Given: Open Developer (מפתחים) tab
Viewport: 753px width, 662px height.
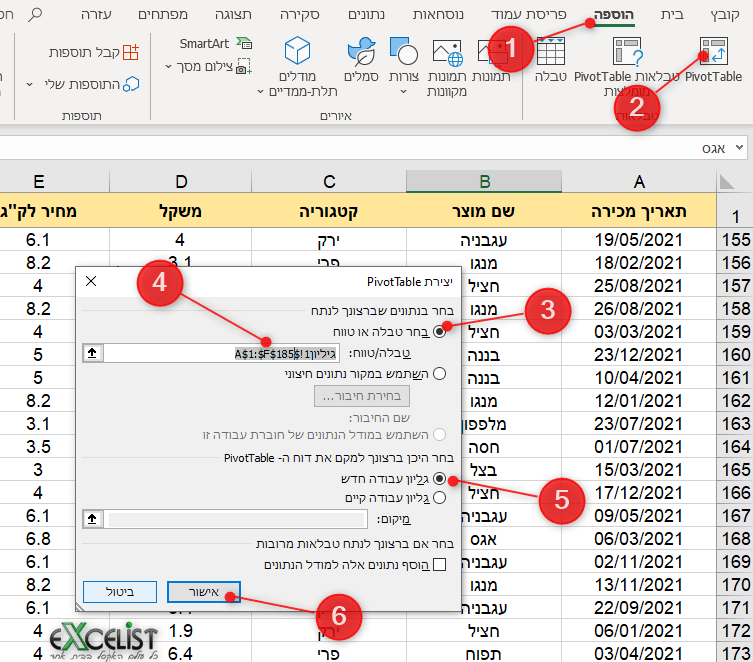Looking at the screenshot, I should (x=163, y=15).
